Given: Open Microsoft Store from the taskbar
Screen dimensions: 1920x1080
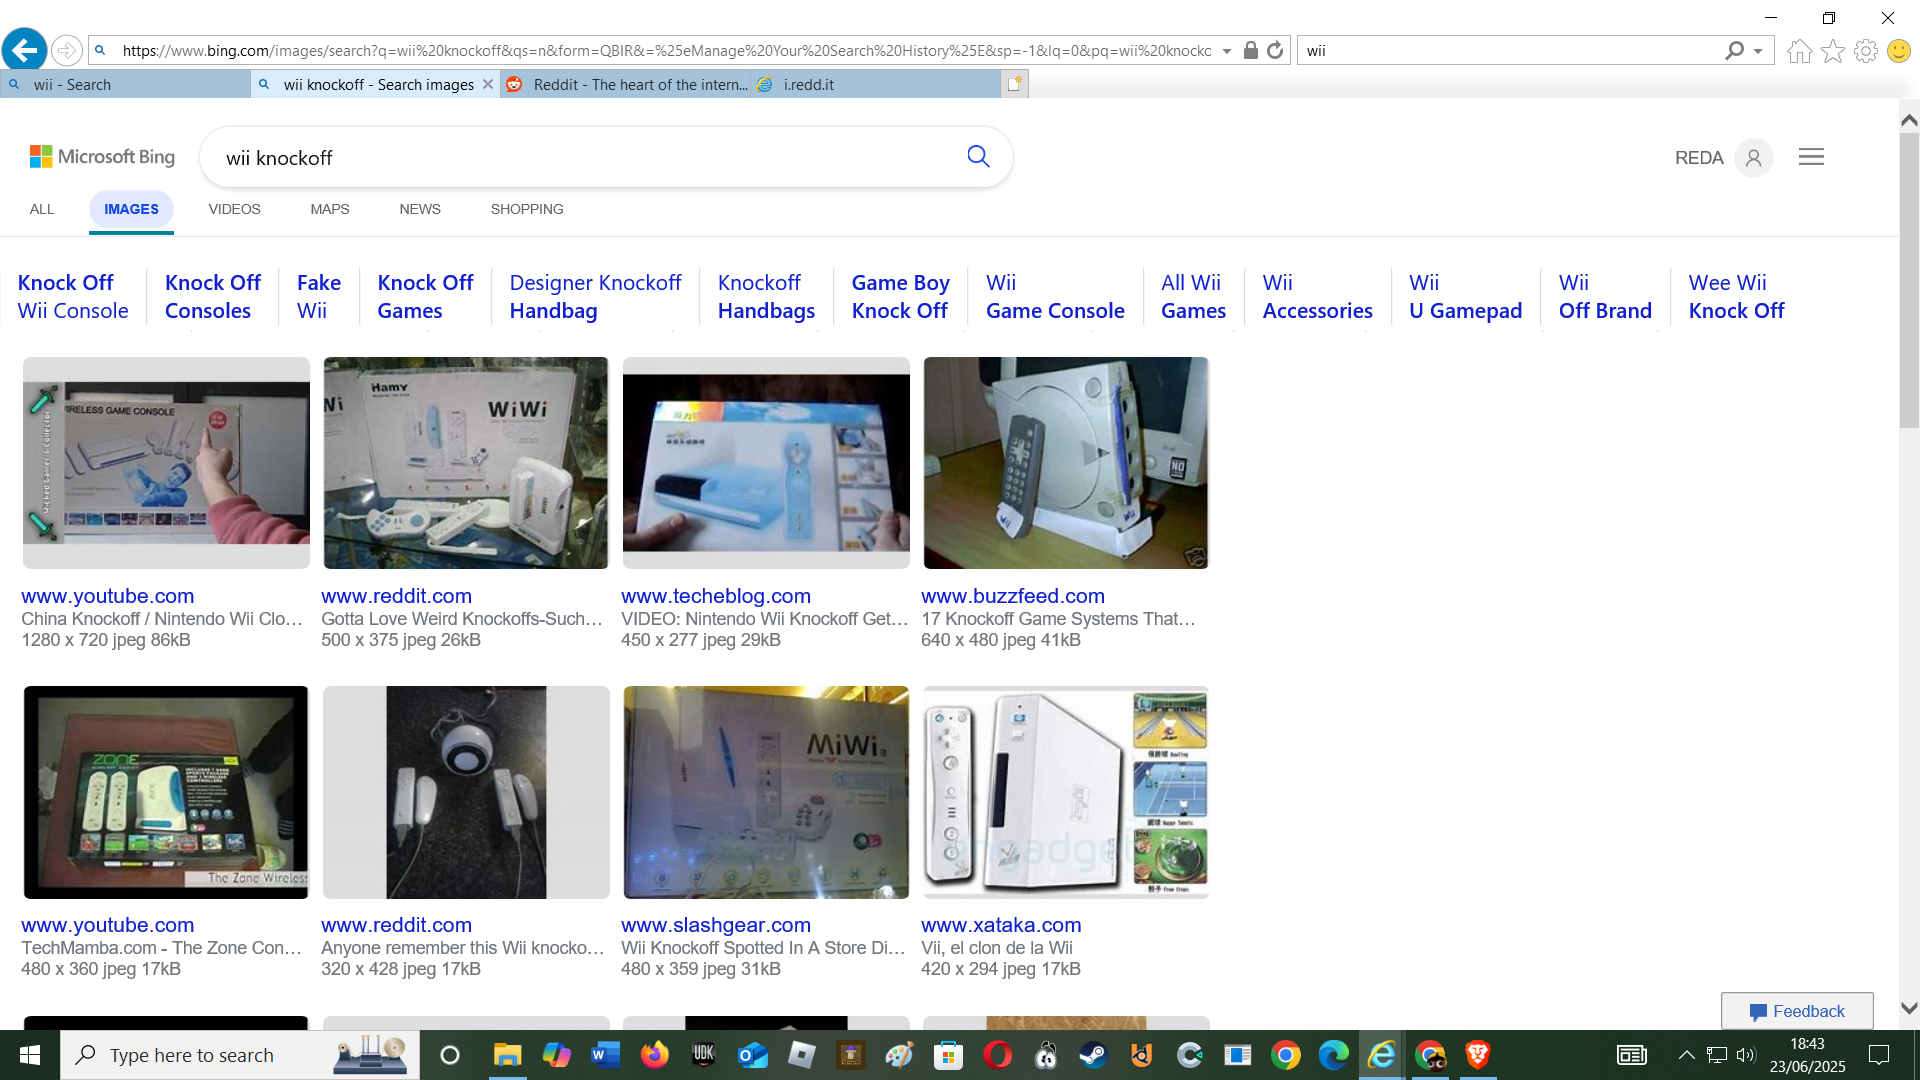Looking at the screenshot, I should tap(948, 1055).
